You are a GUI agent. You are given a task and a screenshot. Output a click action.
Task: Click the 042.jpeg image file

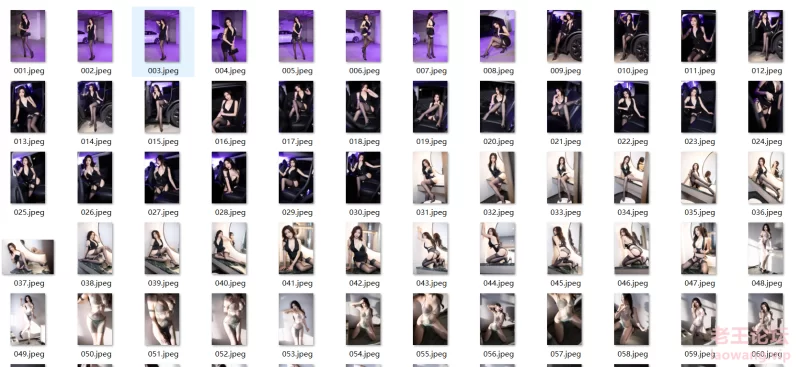coord(363,248)
